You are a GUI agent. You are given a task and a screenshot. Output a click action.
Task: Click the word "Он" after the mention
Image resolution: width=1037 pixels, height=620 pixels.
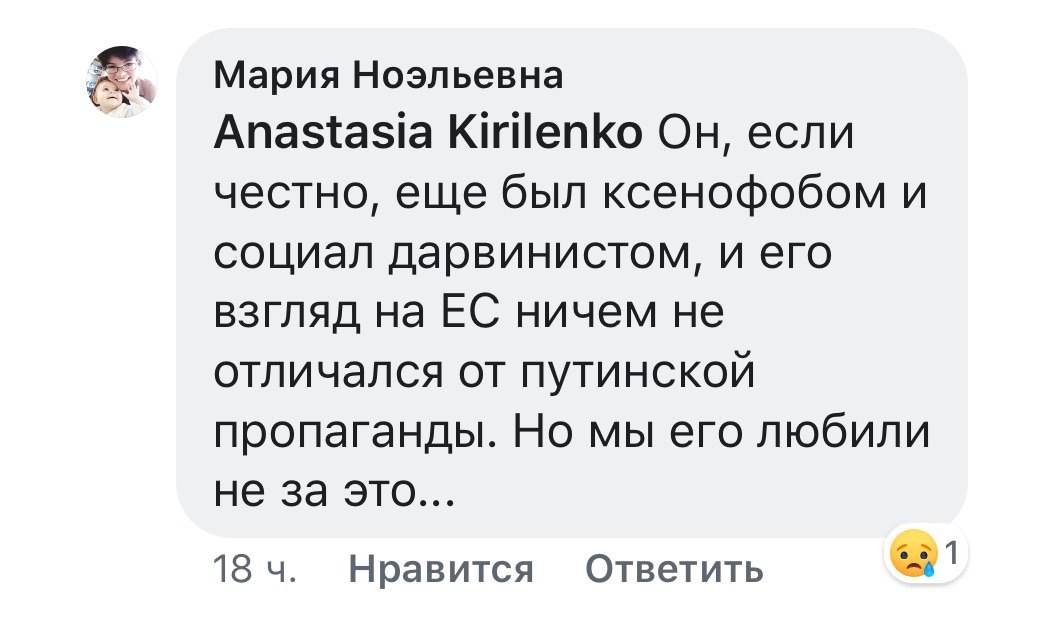click(x=685, y=133)
